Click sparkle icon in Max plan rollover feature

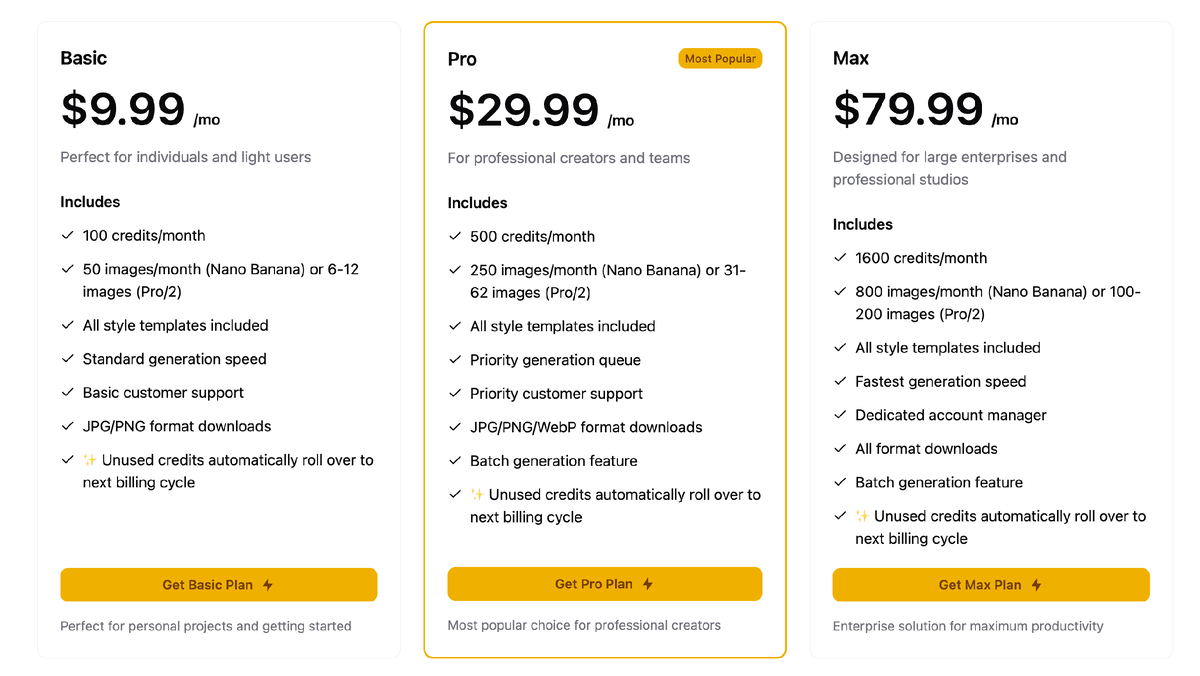tap(862, 516)
